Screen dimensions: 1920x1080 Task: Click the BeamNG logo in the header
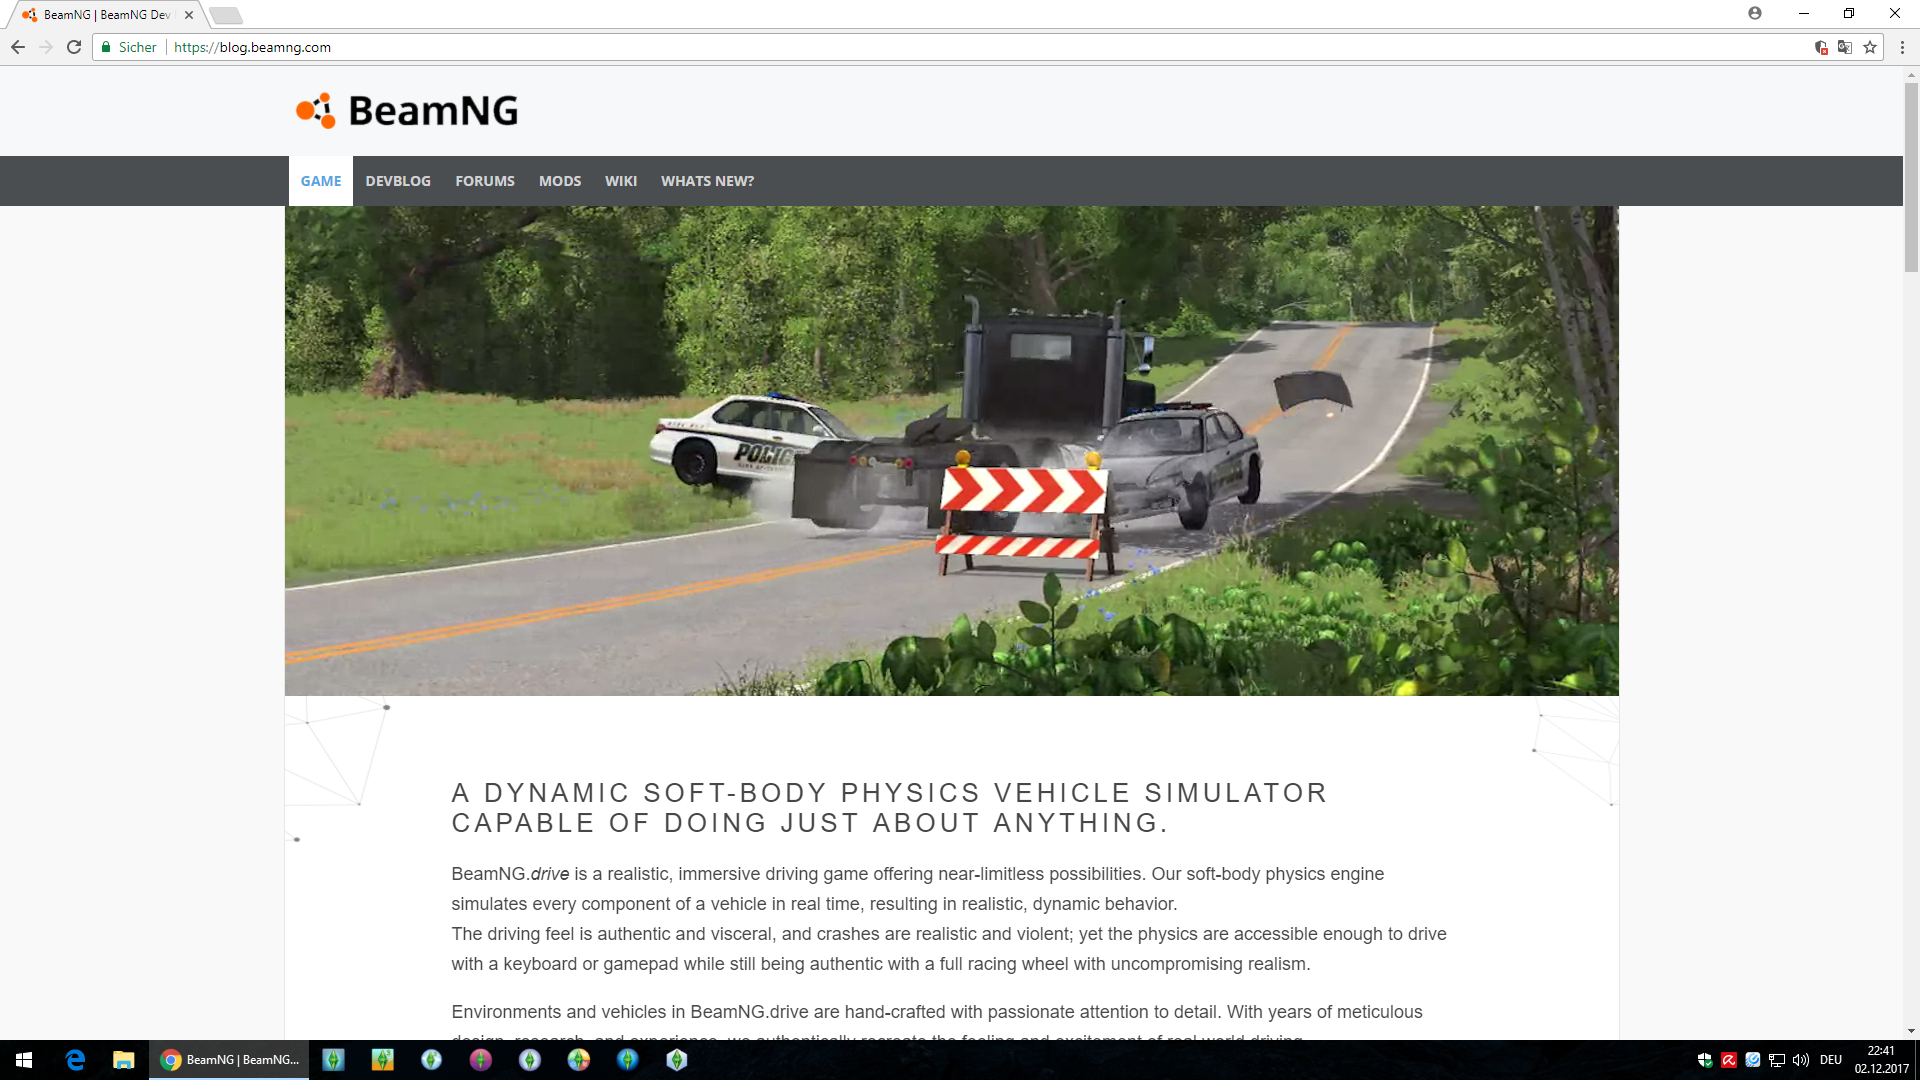[407, 111]
